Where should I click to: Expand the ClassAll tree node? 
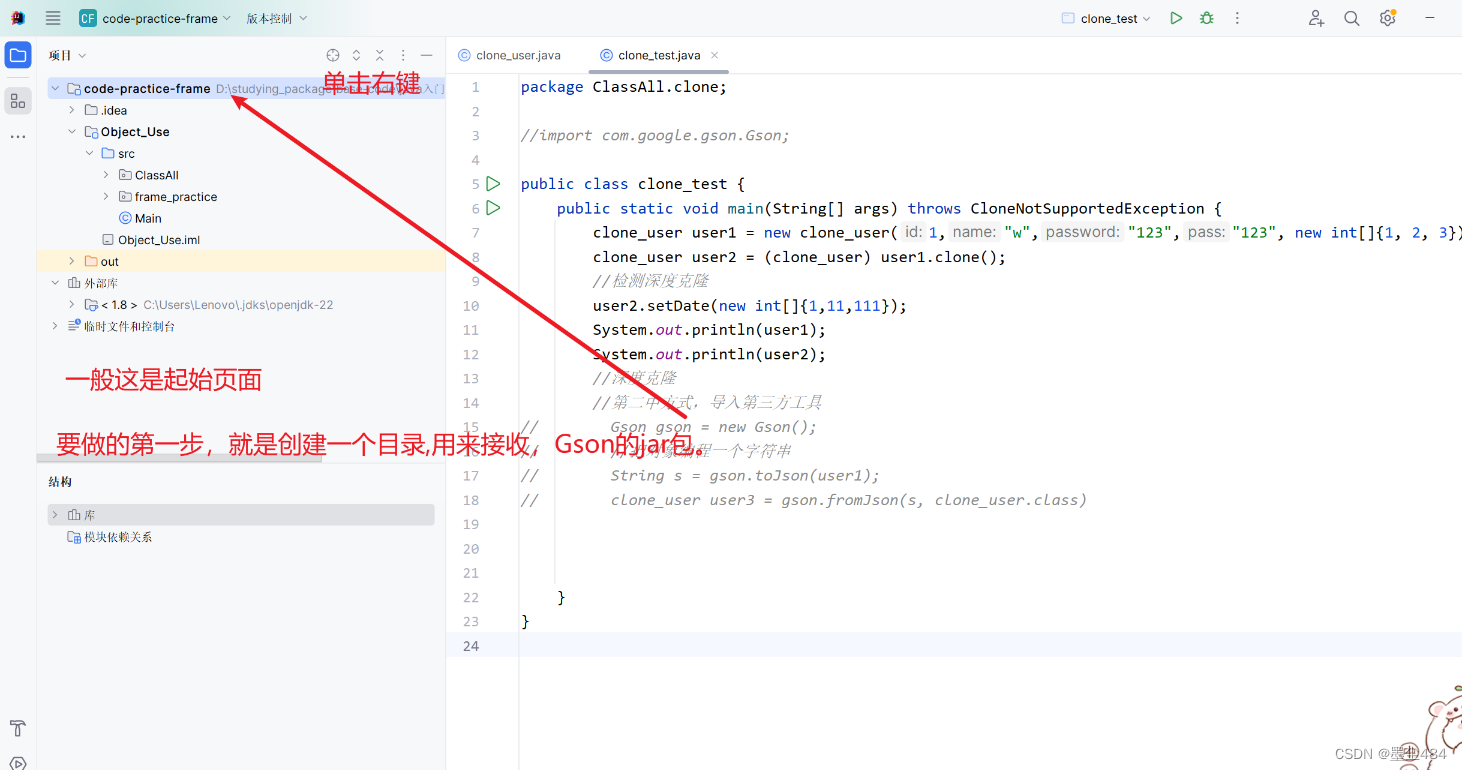[105, 174]
